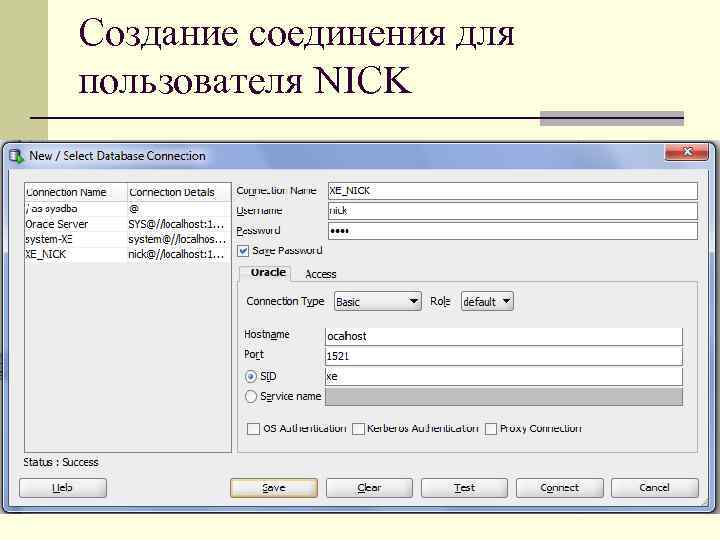Enable OS Authentication checkbox

(x=253, y=428)
